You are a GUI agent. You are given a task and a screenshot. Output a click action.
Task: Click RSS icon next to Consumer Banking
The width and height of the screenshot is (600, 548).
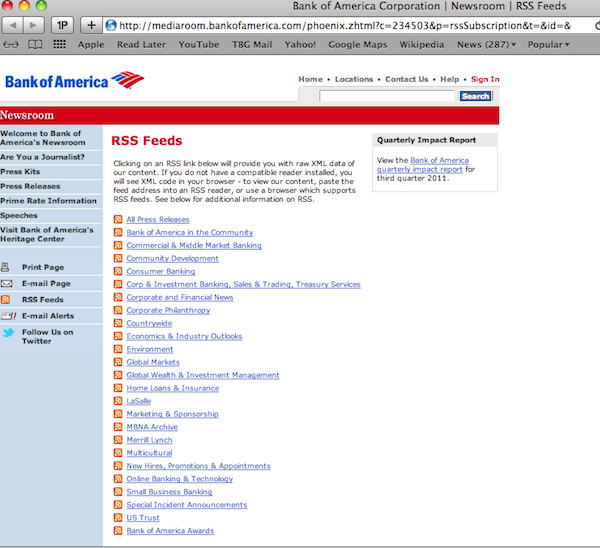tap(118, 271)
